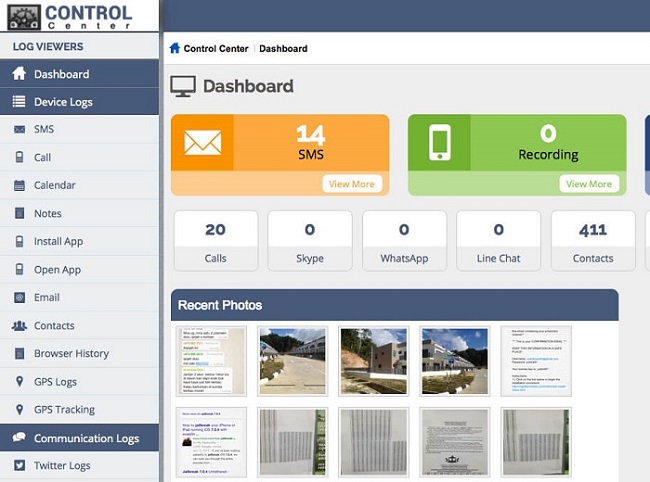The image size is (650, 482).
Task: Open Browser History in sidebar
Action: point(71,354)
